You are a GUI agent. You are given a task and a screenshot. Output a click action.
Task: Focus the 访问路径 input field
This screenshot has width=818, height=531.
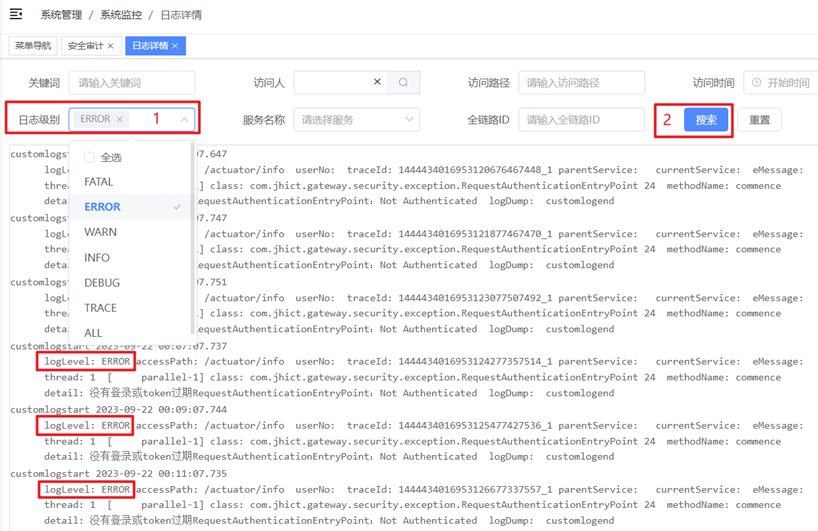tap(582, 82)
